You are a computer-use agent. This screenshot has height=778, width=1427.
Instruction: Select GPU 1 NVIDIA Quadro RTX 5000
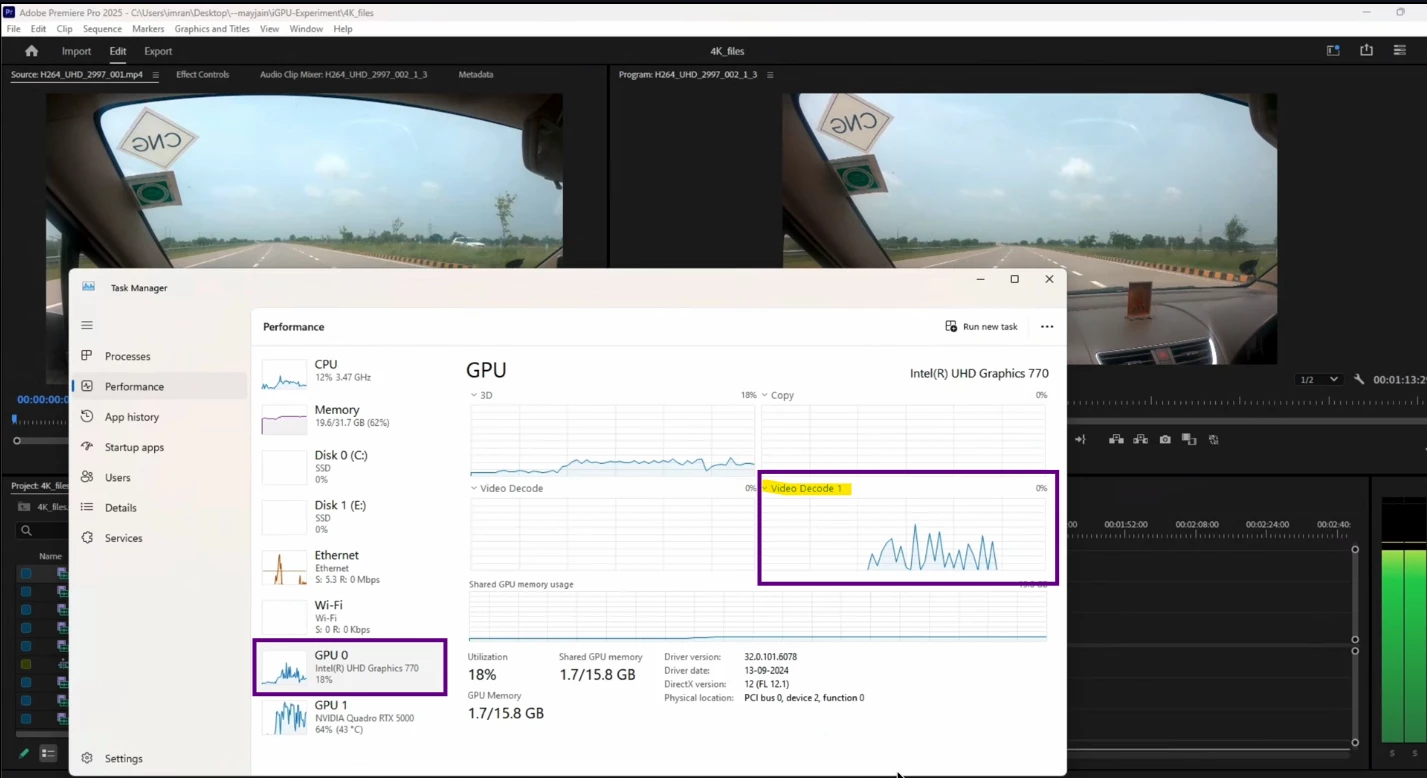[349, 717]
